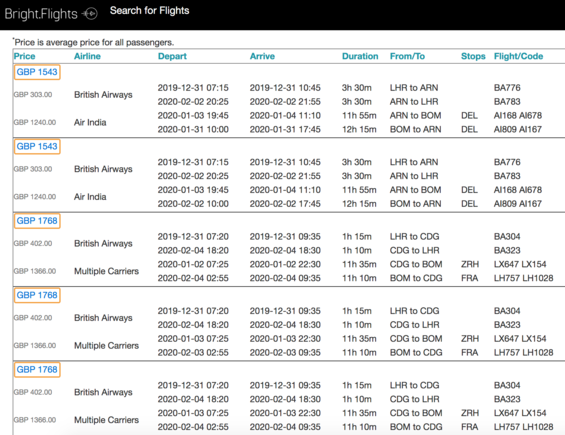
Task: Click Multiple Carriers in the last result
Action: pyautogui.click(x=106, y=420)
